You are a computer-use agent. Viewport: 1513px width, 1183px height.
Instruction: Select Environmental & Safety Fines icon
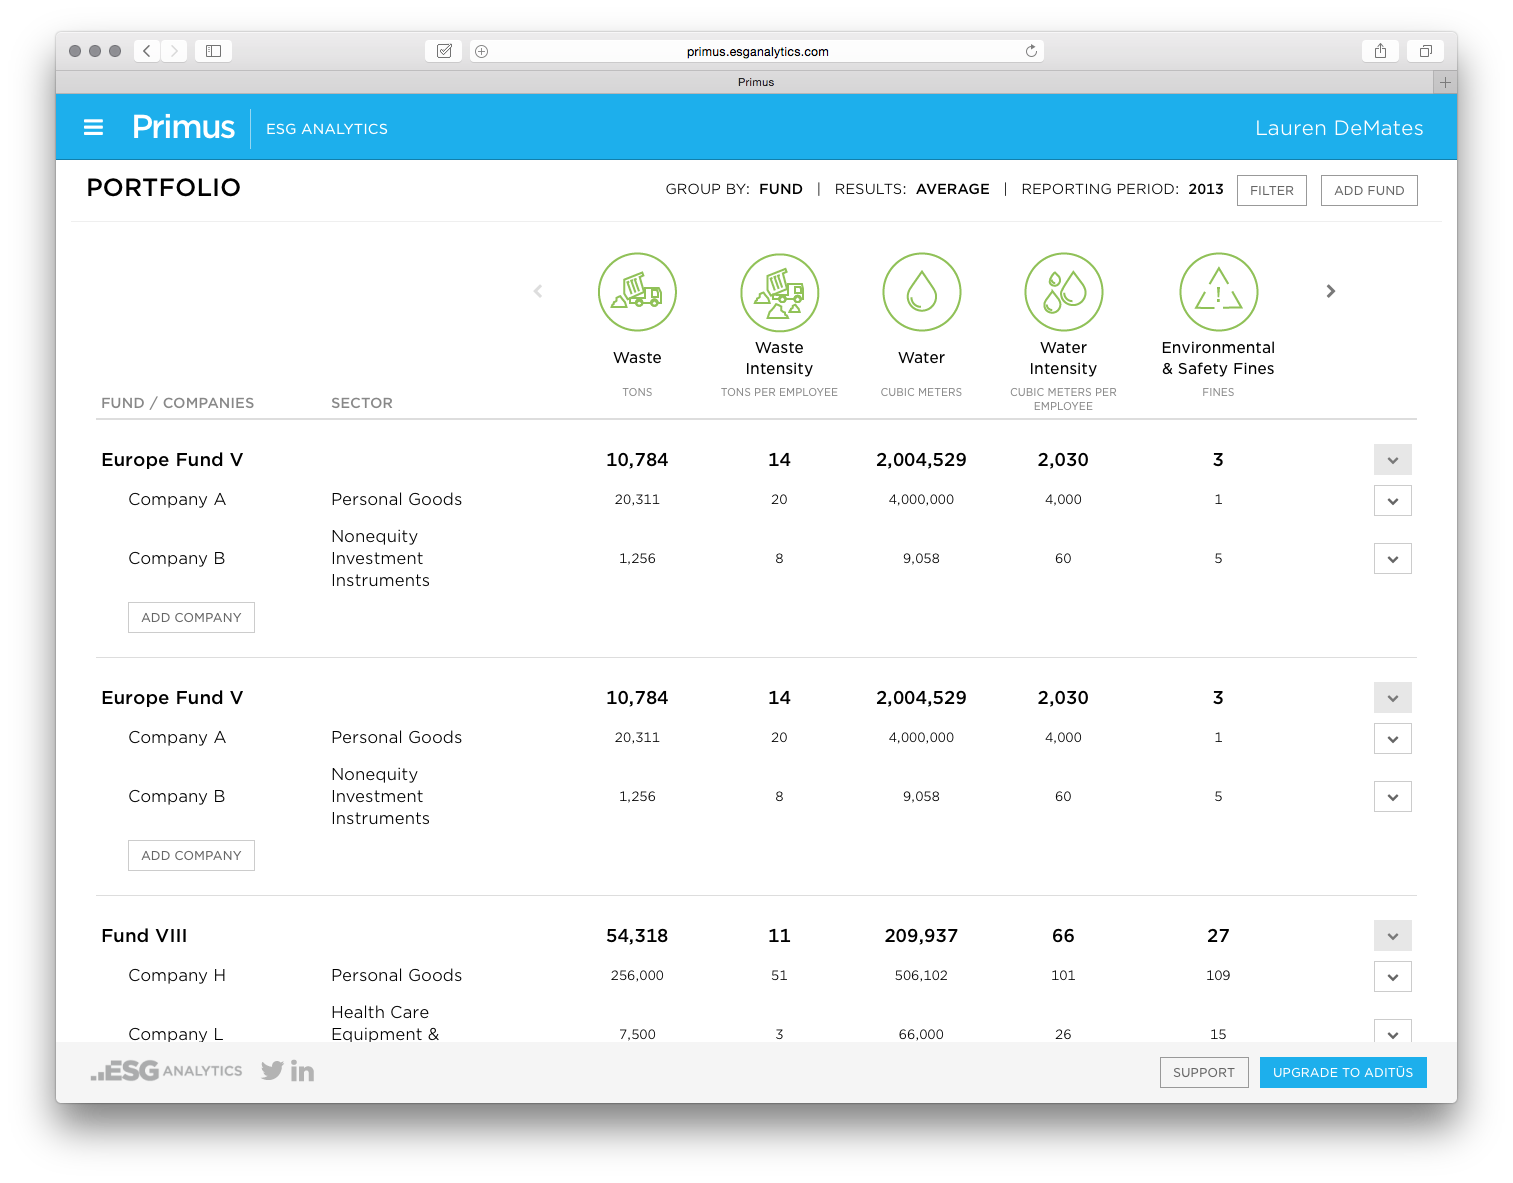pyautogui.click(x=1218, y=292)
